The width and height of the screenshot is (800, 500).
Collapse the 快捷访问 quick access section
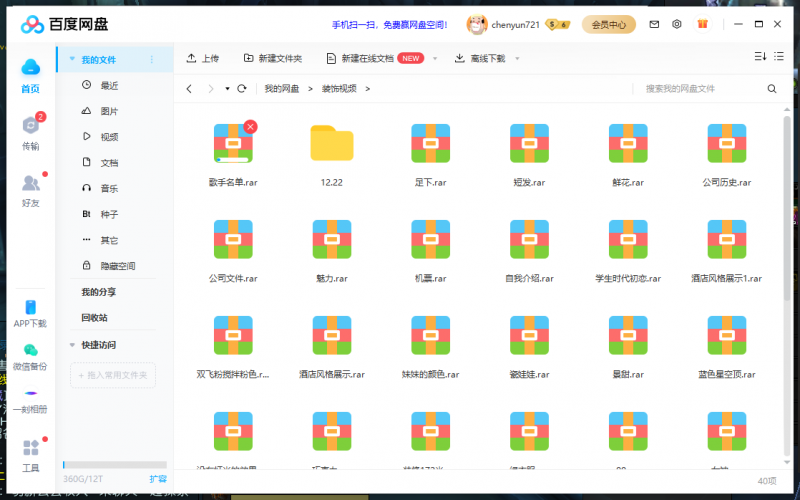point(71,345)
